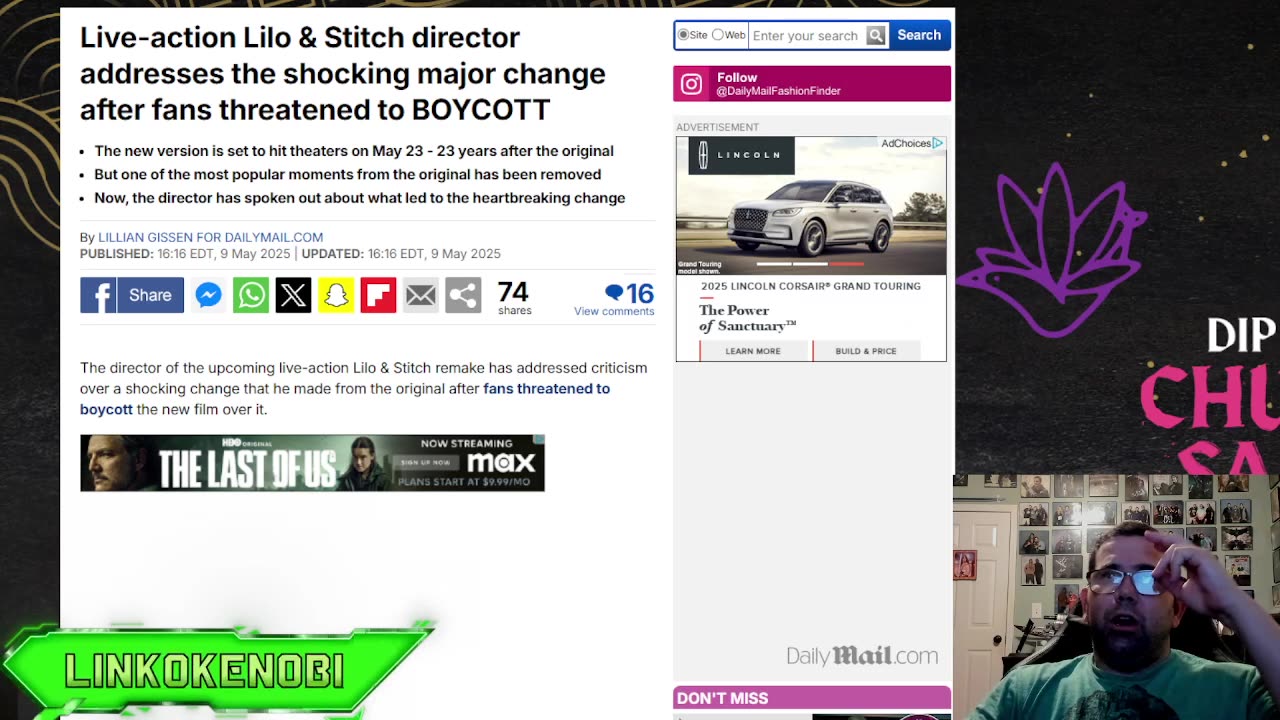This screenshot has height=720, width=1280.
Task: Open AdChoices icon on Lincoln ad
Action: [x=937, y=144]
